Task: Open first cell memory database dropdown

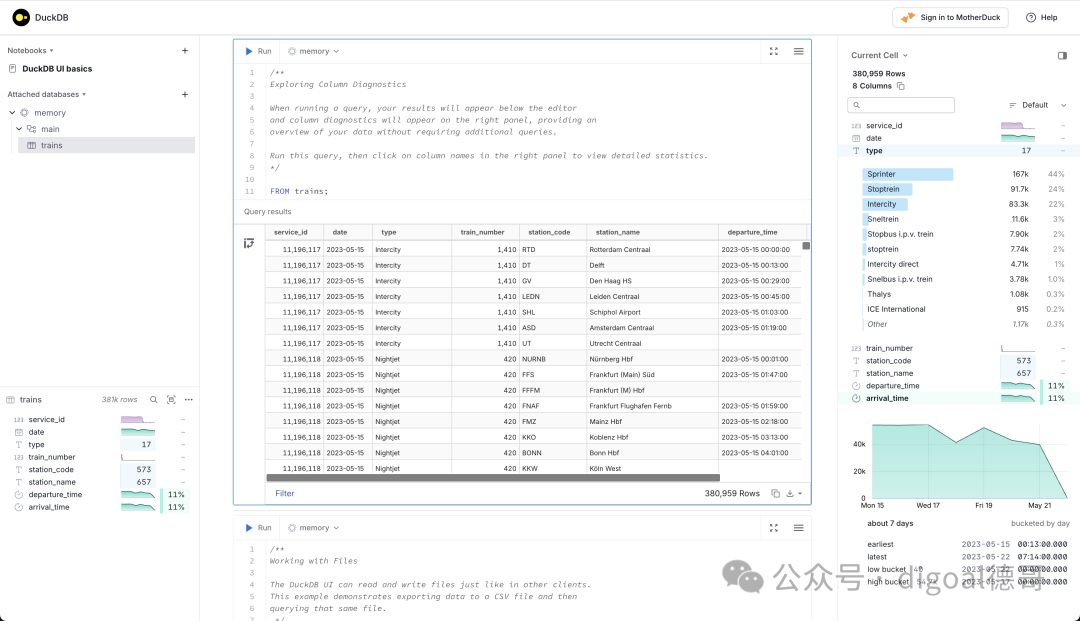Action: 313,51
